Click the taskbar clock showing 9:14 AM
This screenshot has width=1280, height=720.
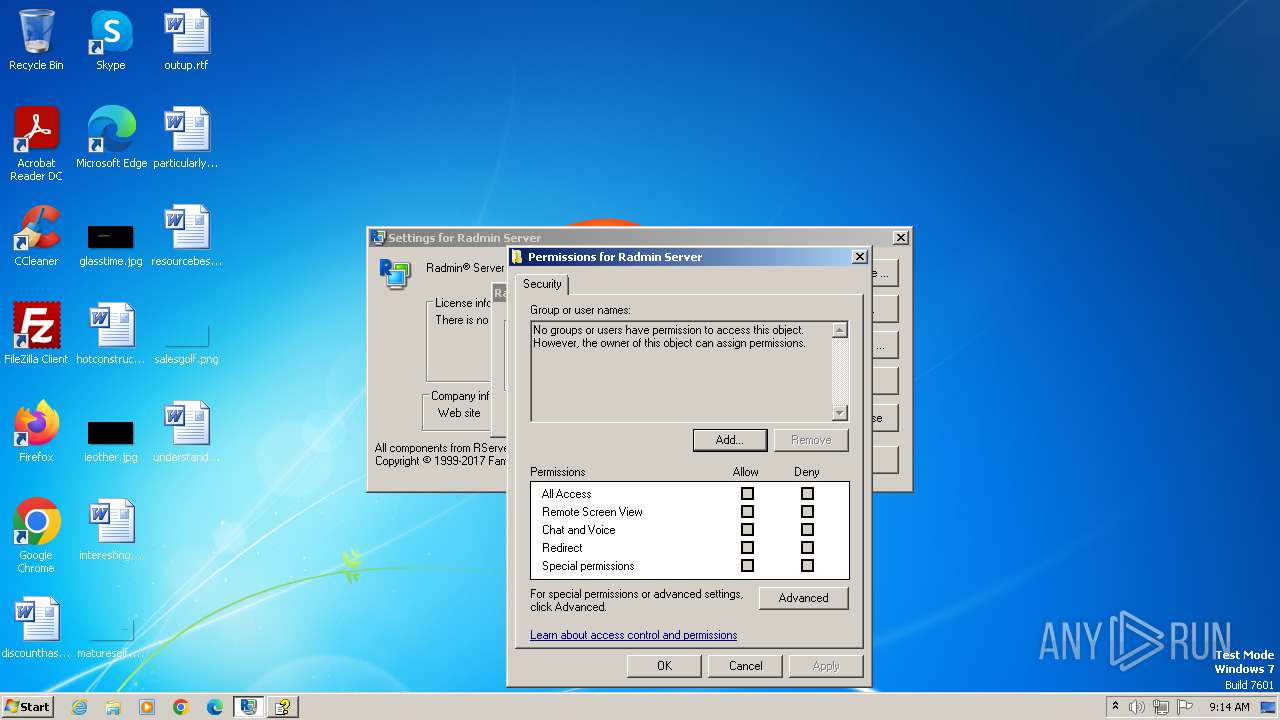tap(1229, 707)
